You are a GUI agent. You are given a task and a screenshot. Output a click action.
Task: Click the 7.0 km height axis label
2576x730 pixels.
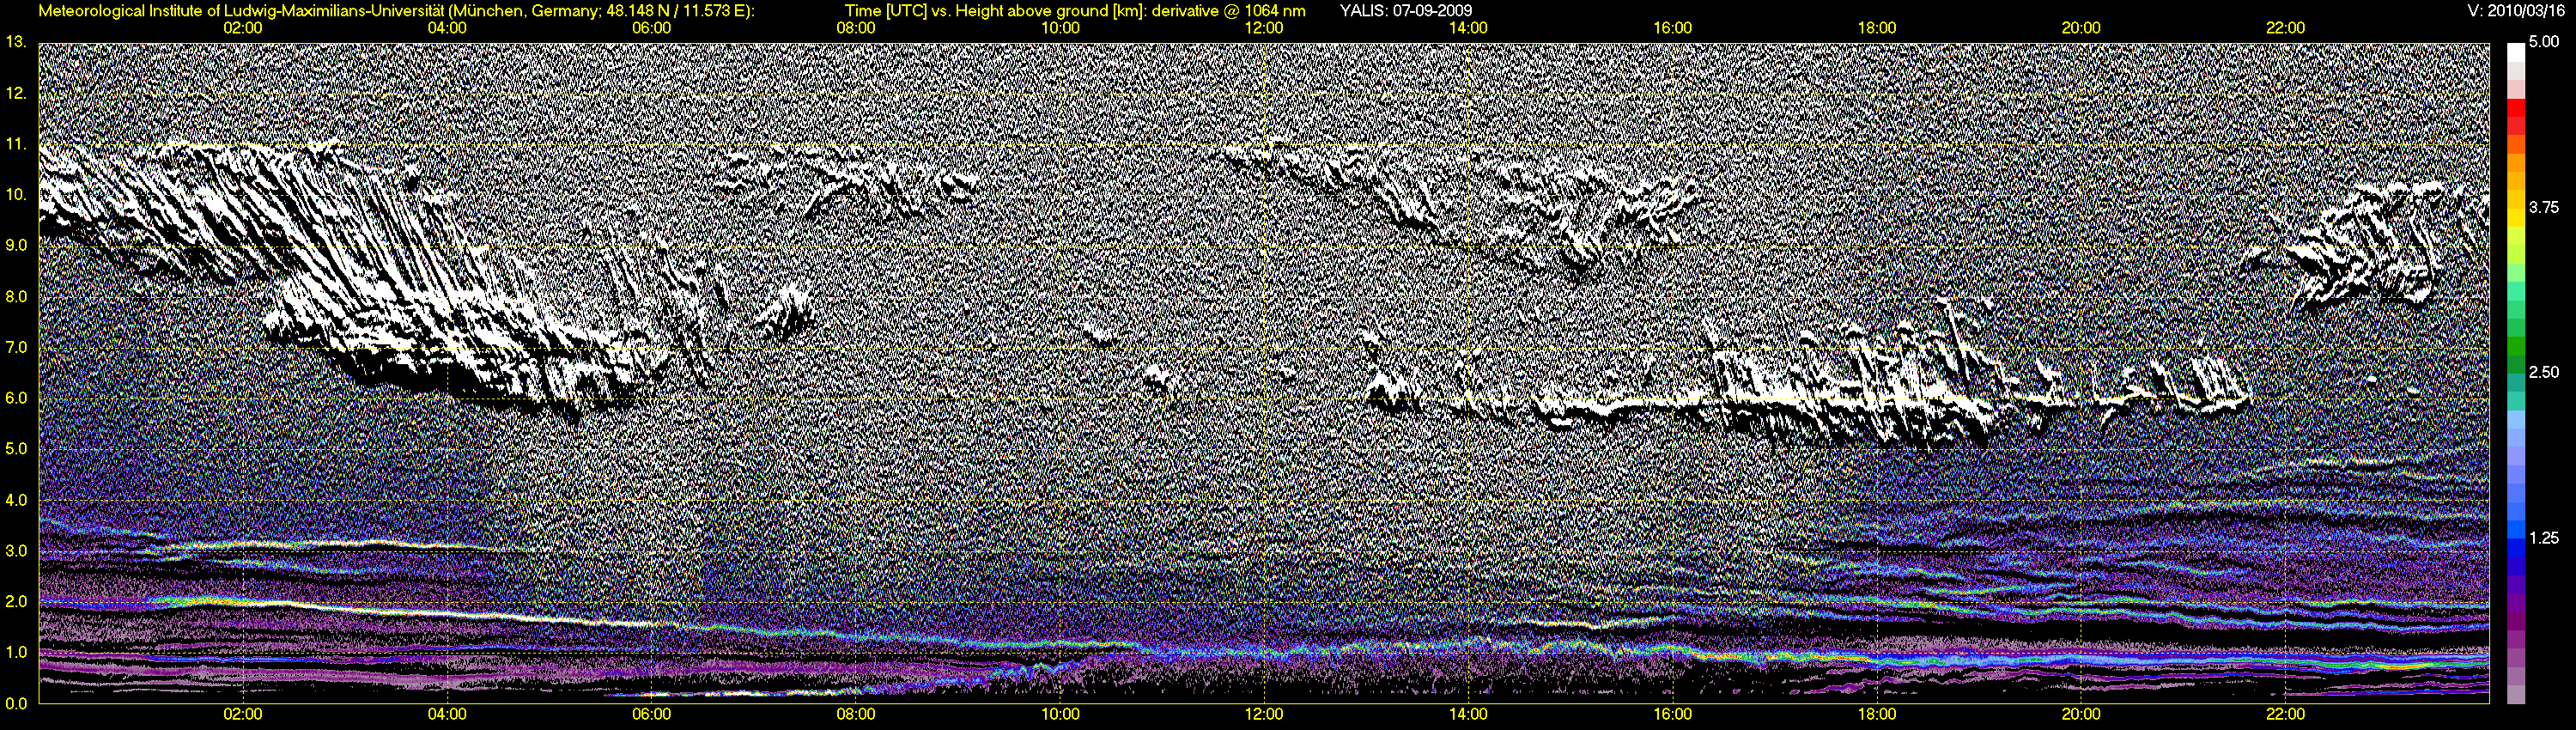tap(16, 347)
